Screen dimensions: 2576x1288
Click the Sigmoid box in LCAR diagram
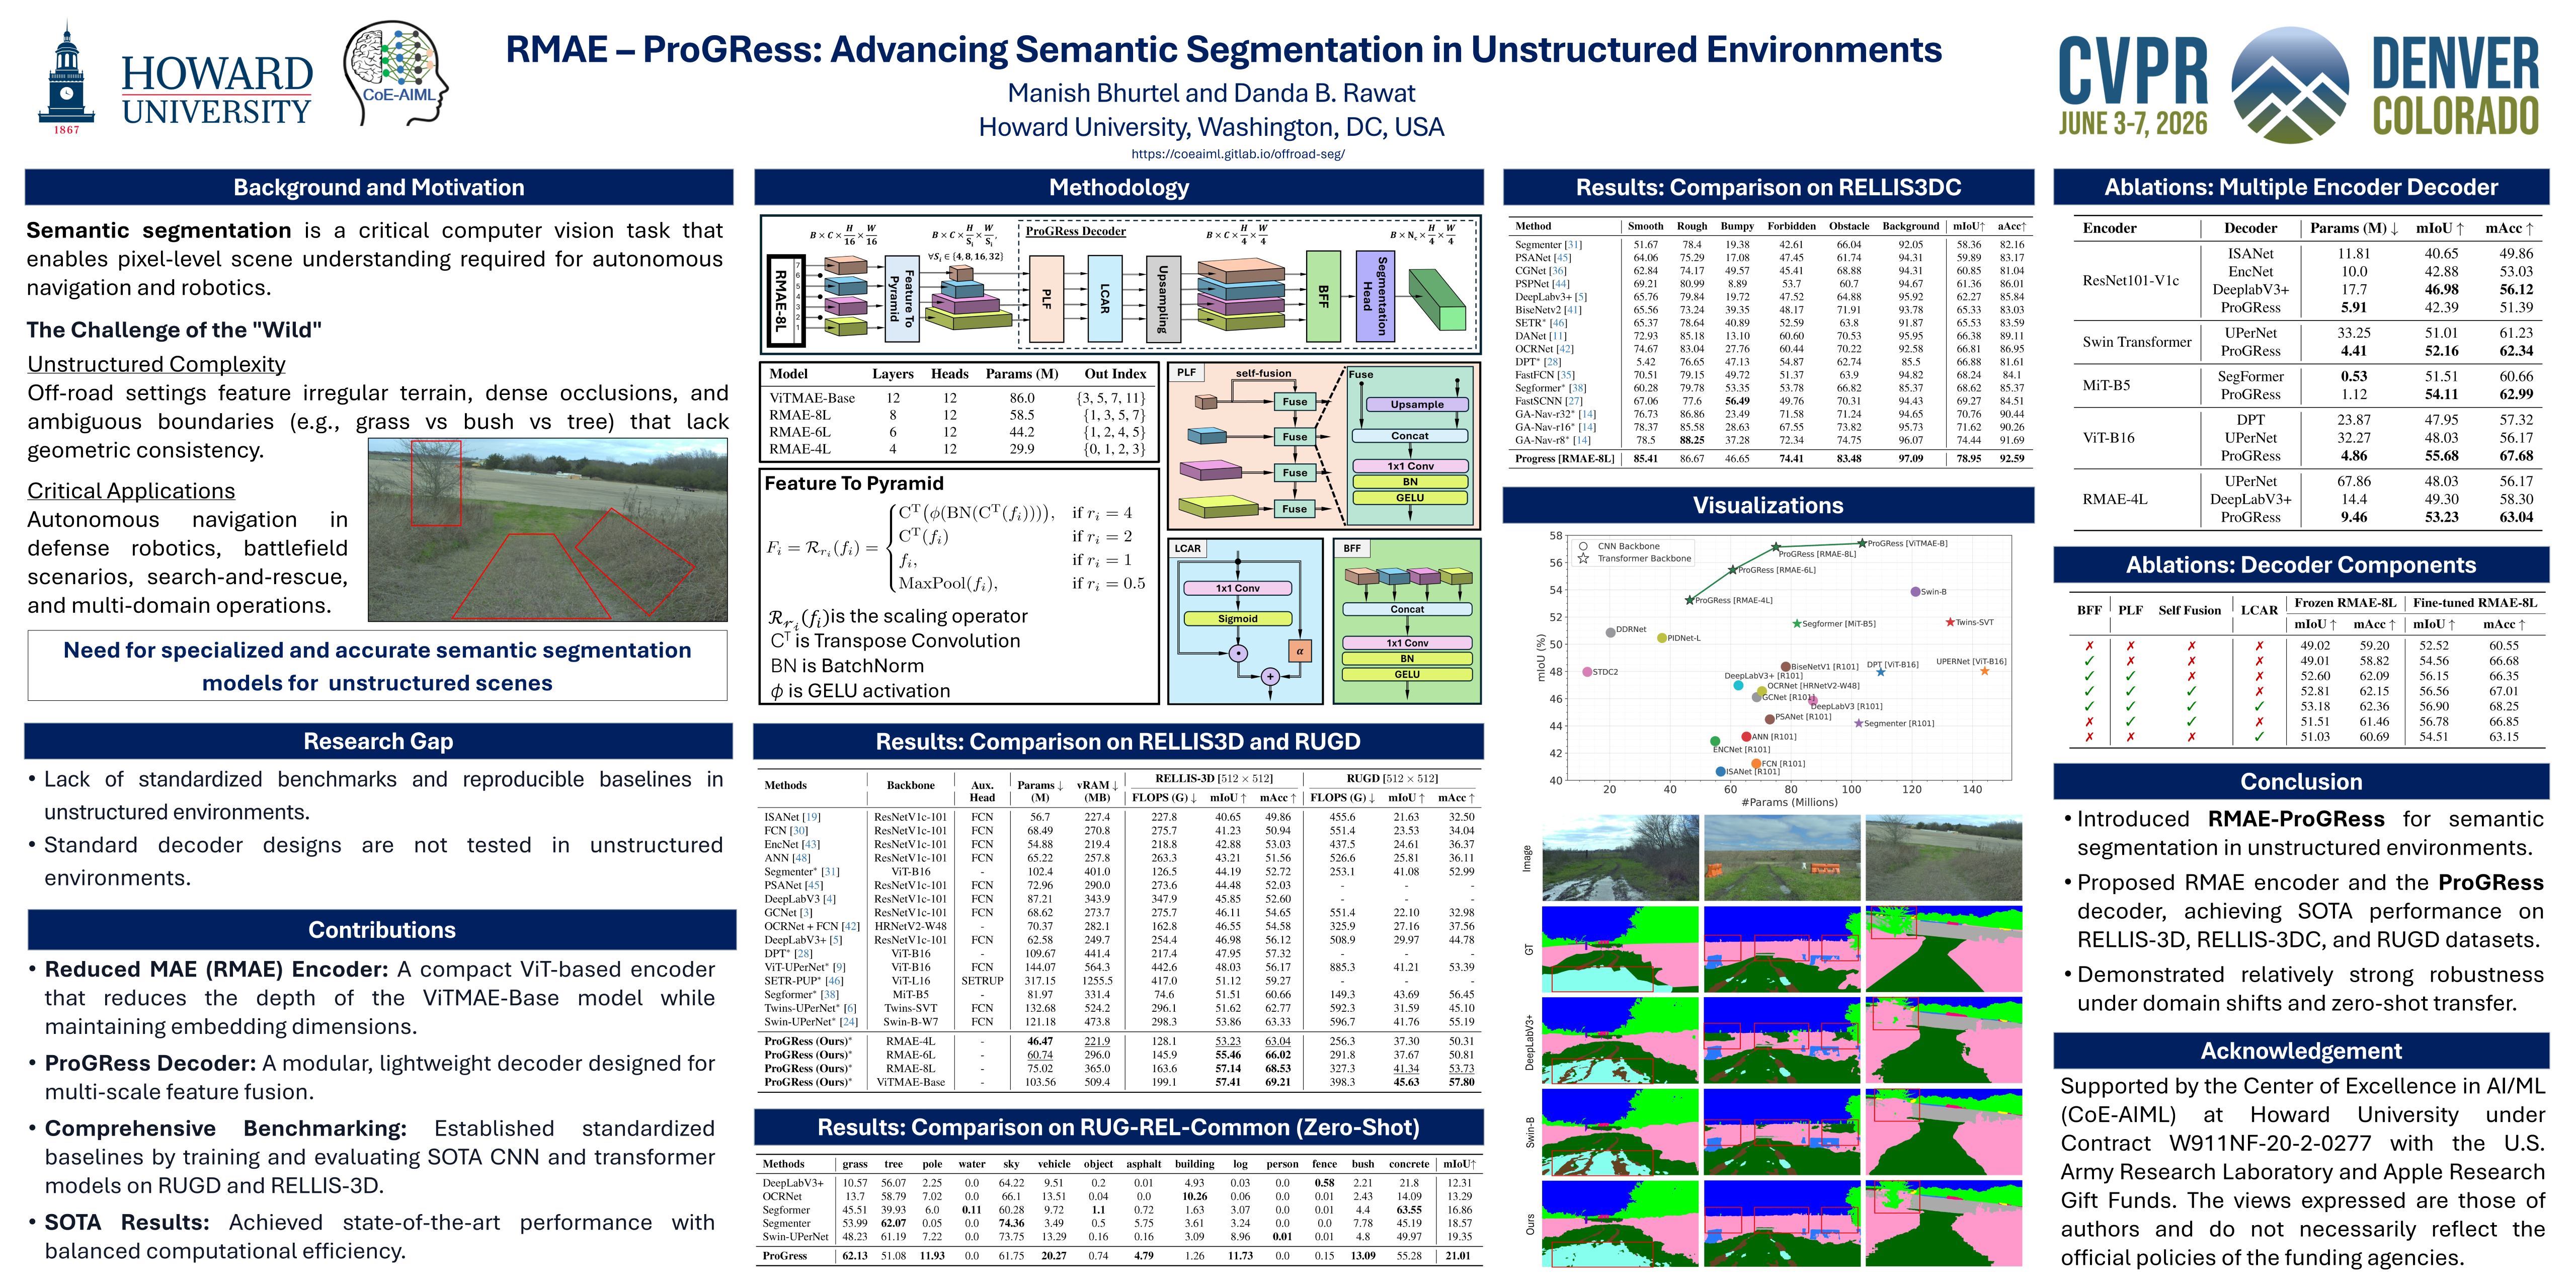click(x=1237, y=619)
